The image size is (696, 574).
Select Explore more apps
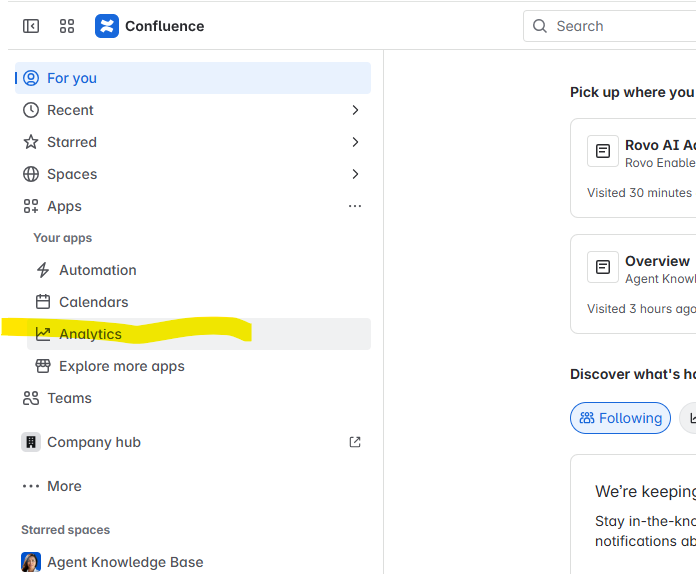click(121, 366)
